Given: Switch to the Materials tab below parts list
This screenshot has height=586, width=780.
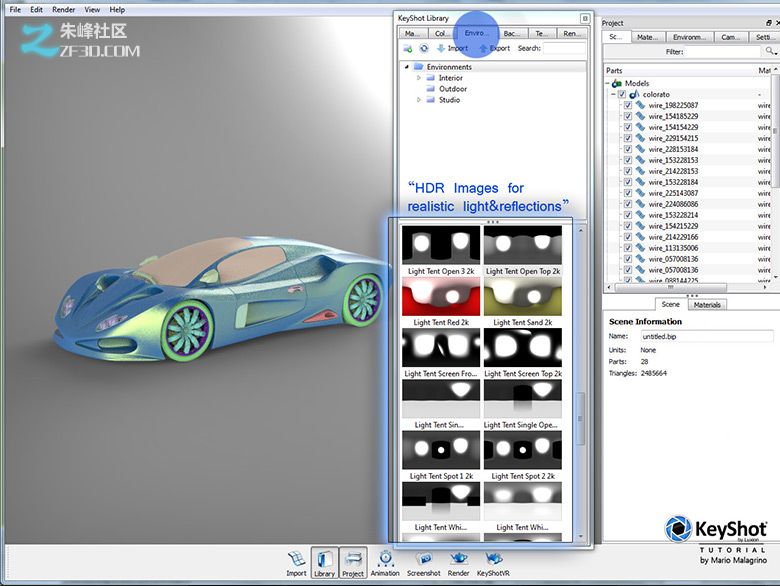Looking at the screenshot, I should click(x=707, y=304).
